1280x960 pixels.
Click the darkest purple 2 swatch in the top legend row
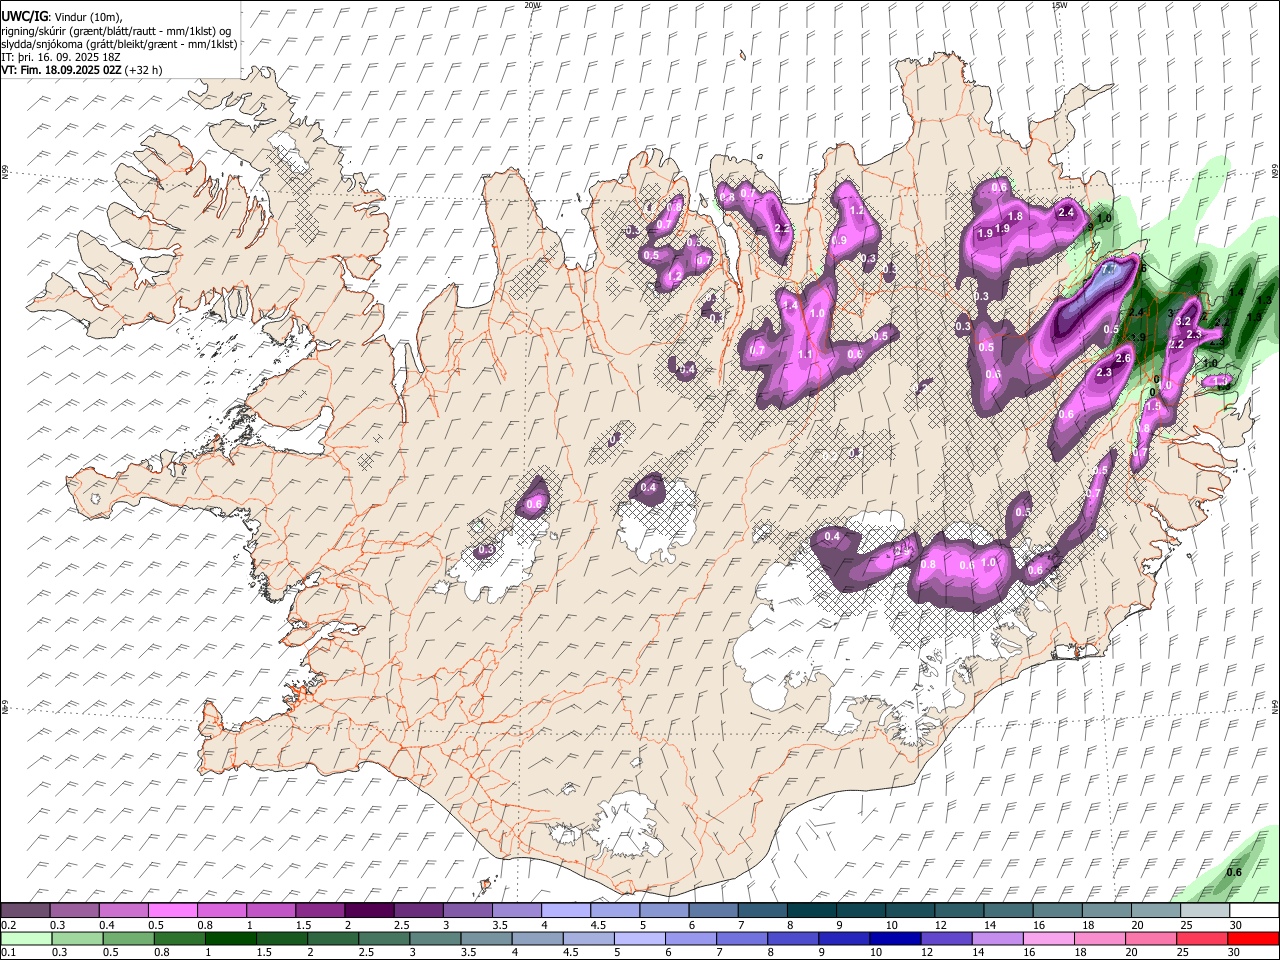tap(369, 911)
